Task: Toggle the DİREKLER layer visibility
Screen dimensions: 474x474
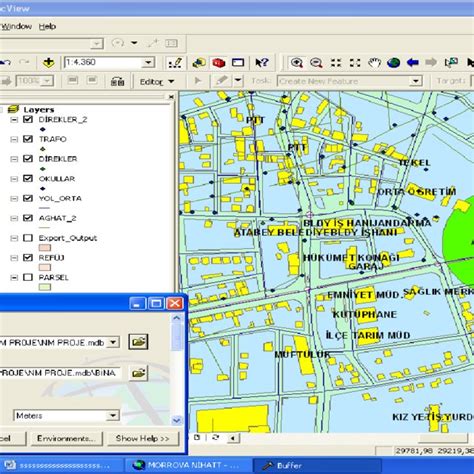Action: [x=28, y=159]
